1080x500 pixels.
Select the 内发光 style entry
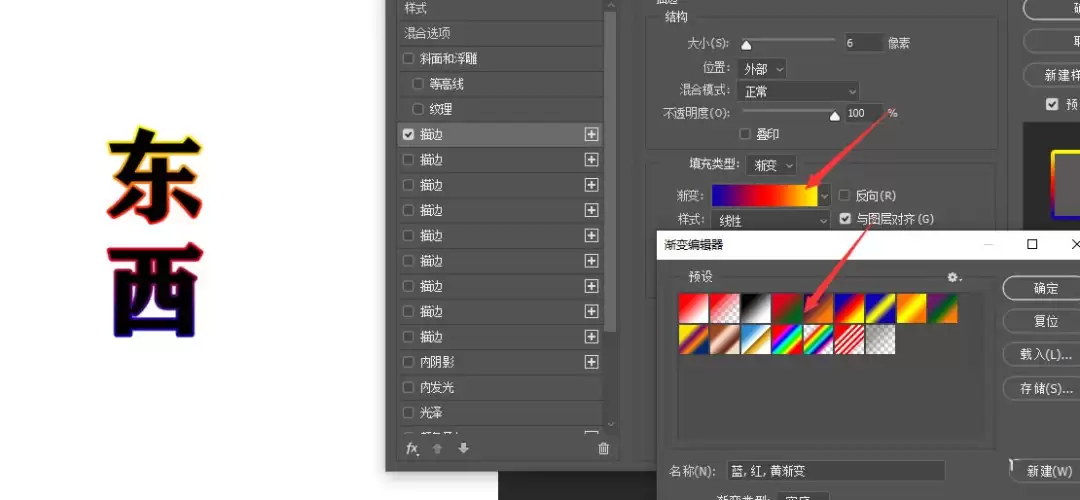coord(501,387)
